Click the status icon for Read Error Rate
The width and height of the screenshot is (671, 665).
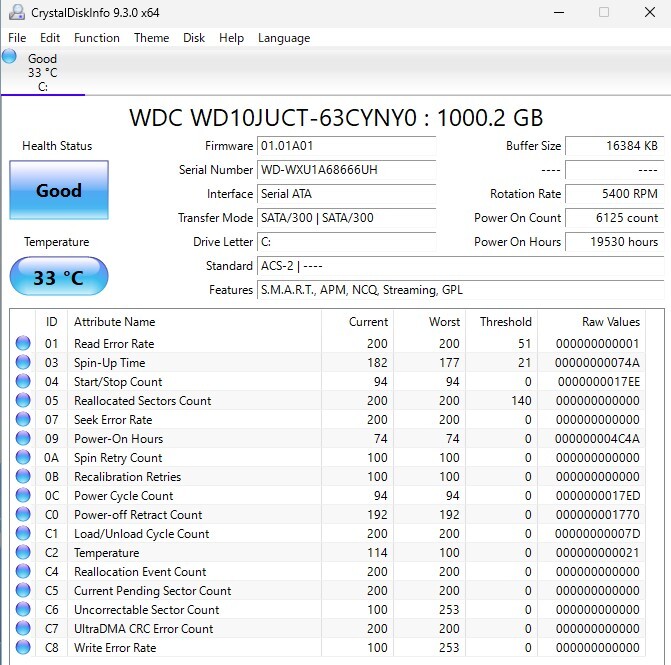coord(23,343)
